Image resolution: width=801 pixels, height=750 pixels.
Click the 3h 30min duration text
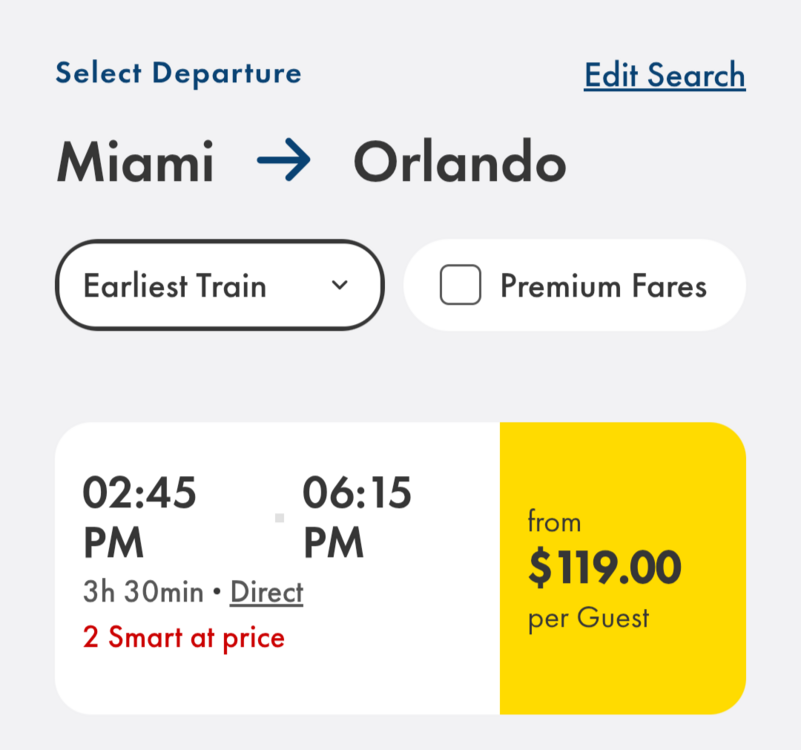coord(143,592)
